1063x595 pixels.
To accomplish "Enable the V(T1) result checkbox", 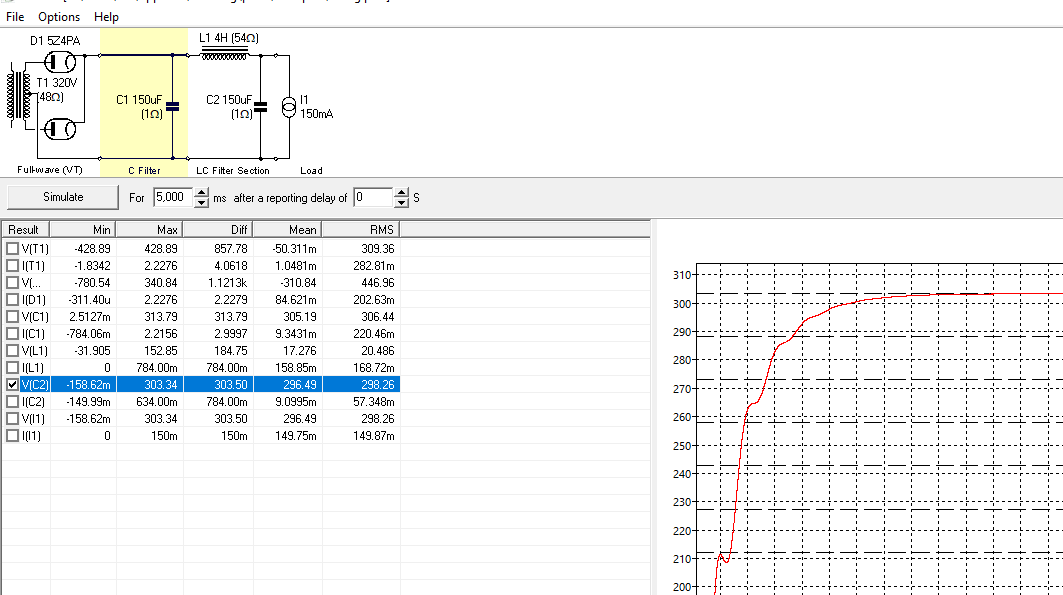I will click(x=12, y=249).
